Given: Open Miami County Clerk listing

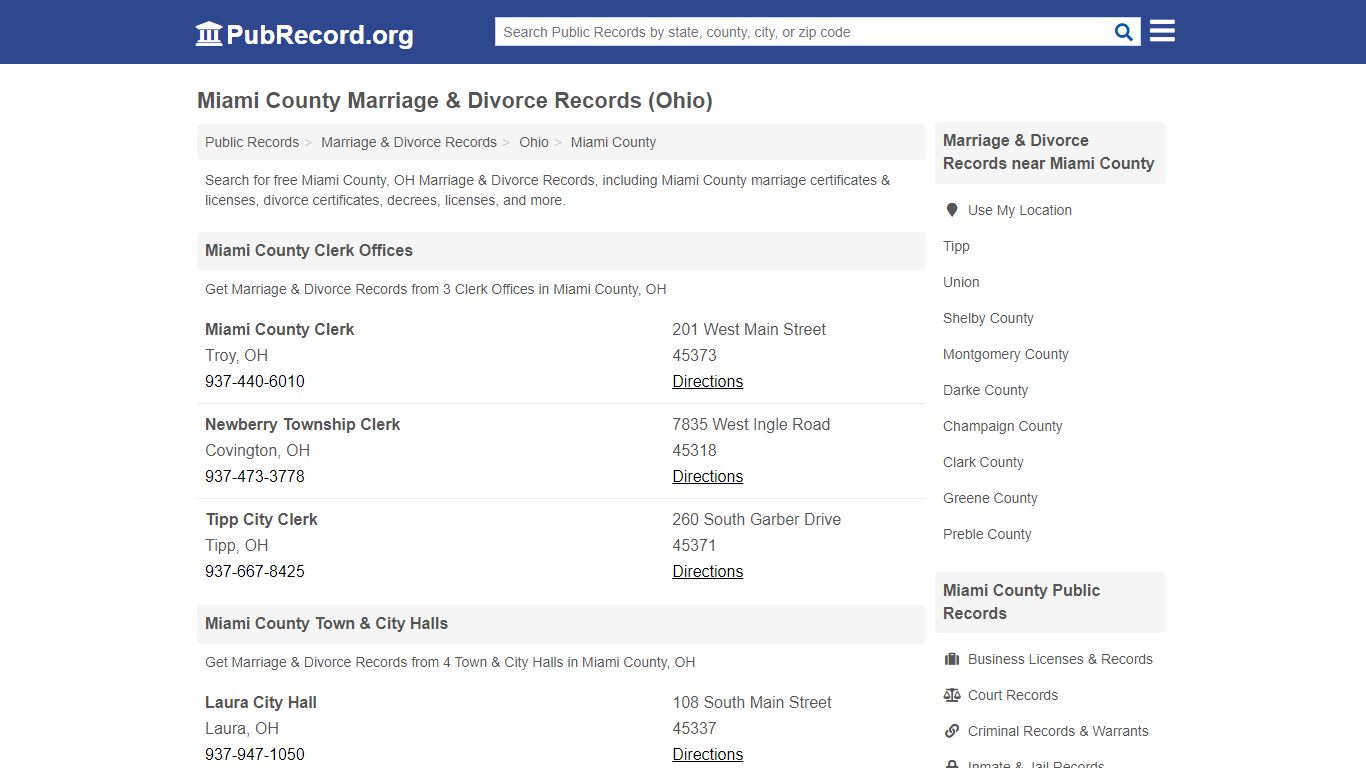Looking at the screenshot, I should point(280,329).
